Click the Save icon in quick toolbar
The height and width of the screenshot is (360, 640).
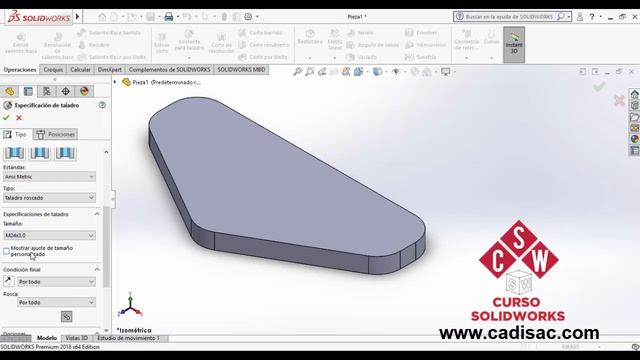coord(151,17)
